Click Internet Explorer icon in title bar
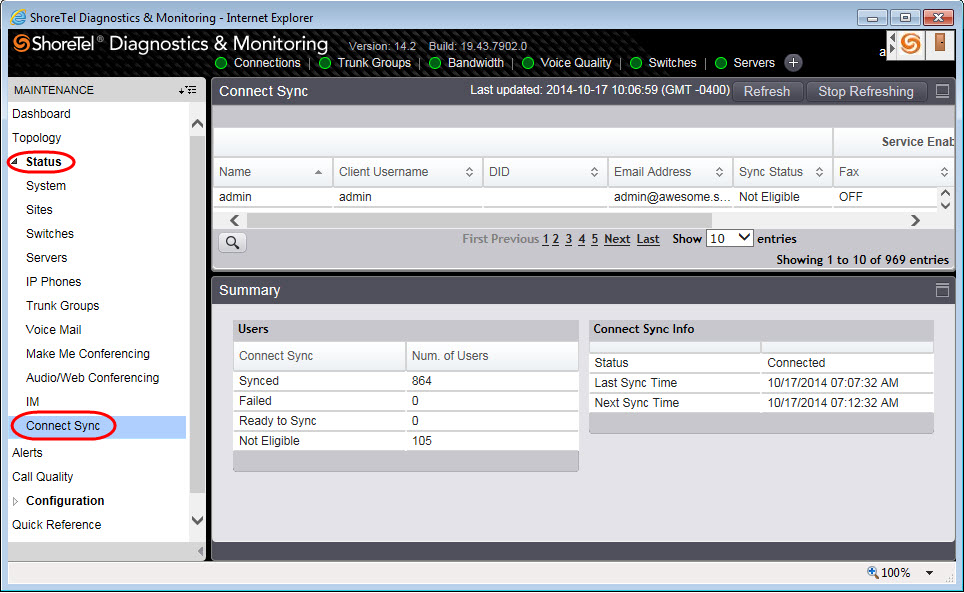Viewport: 964px width, 593px height. [19, 17]
